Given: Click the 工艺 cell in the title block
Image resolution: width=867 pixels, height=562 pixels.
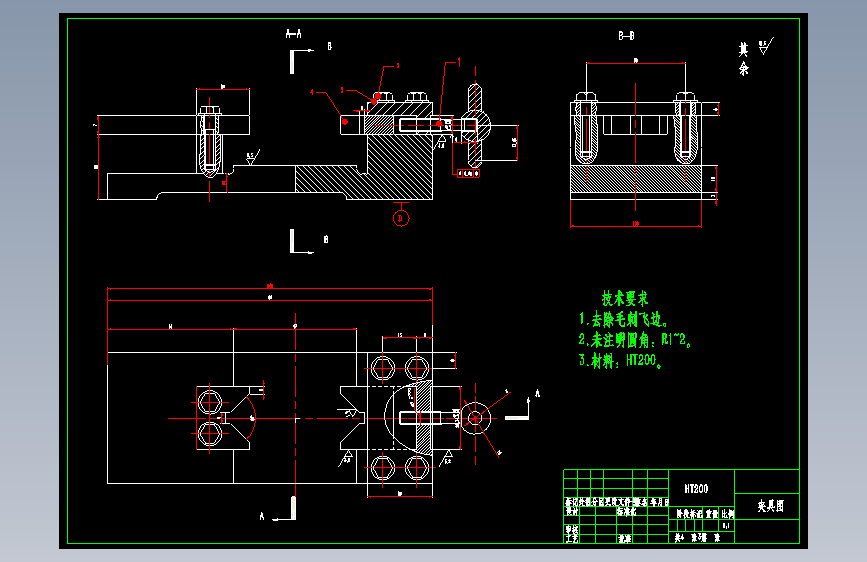Looking at the screenshot, I should (572, 538).
